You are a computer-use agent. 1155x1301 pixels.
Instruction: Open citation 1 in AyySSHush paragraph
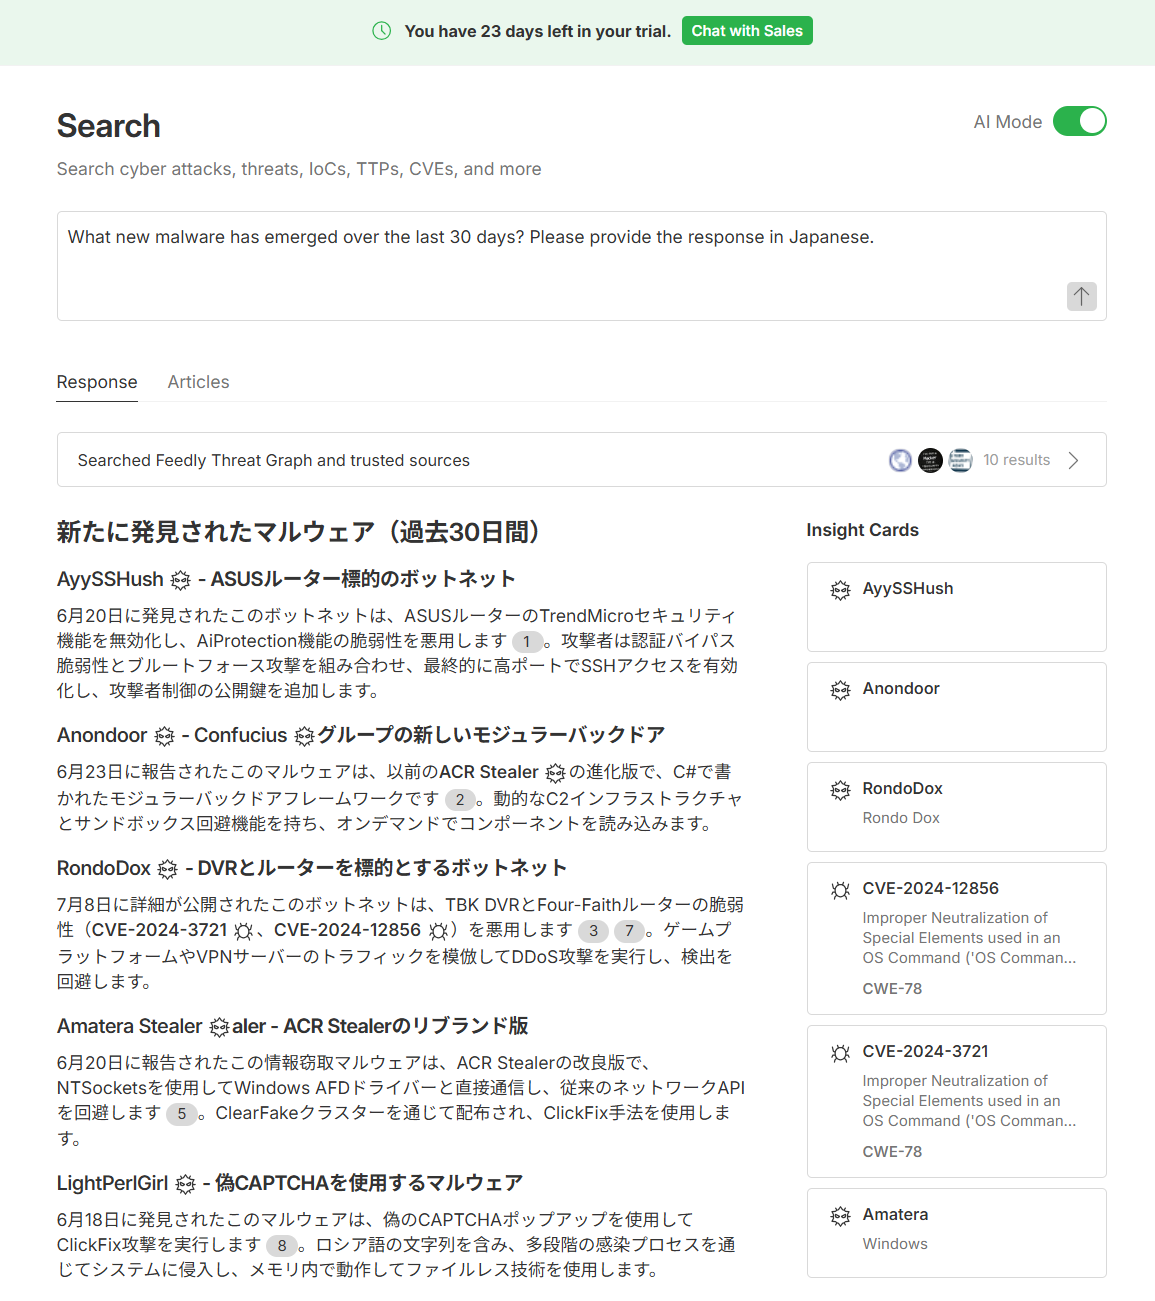click(527, 642)
